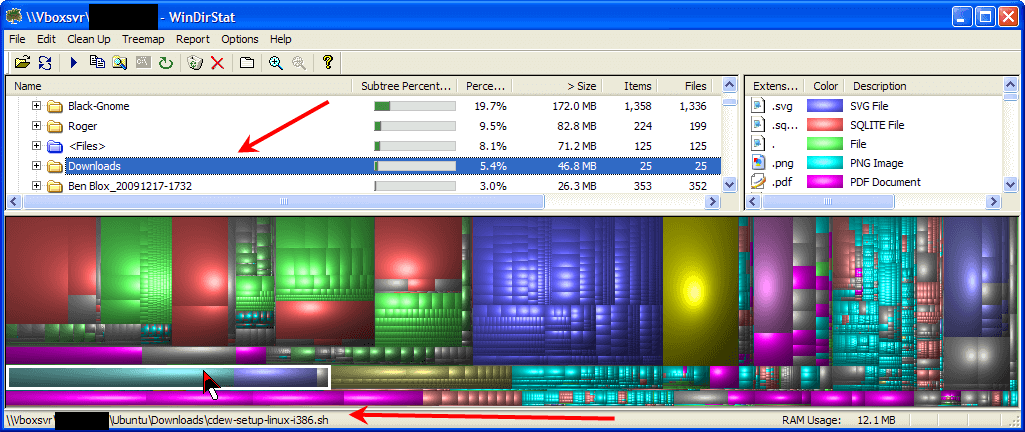The image size is (1025, 432).
Task: Click the Roger folder icon
Action: [x=54, y=126]
